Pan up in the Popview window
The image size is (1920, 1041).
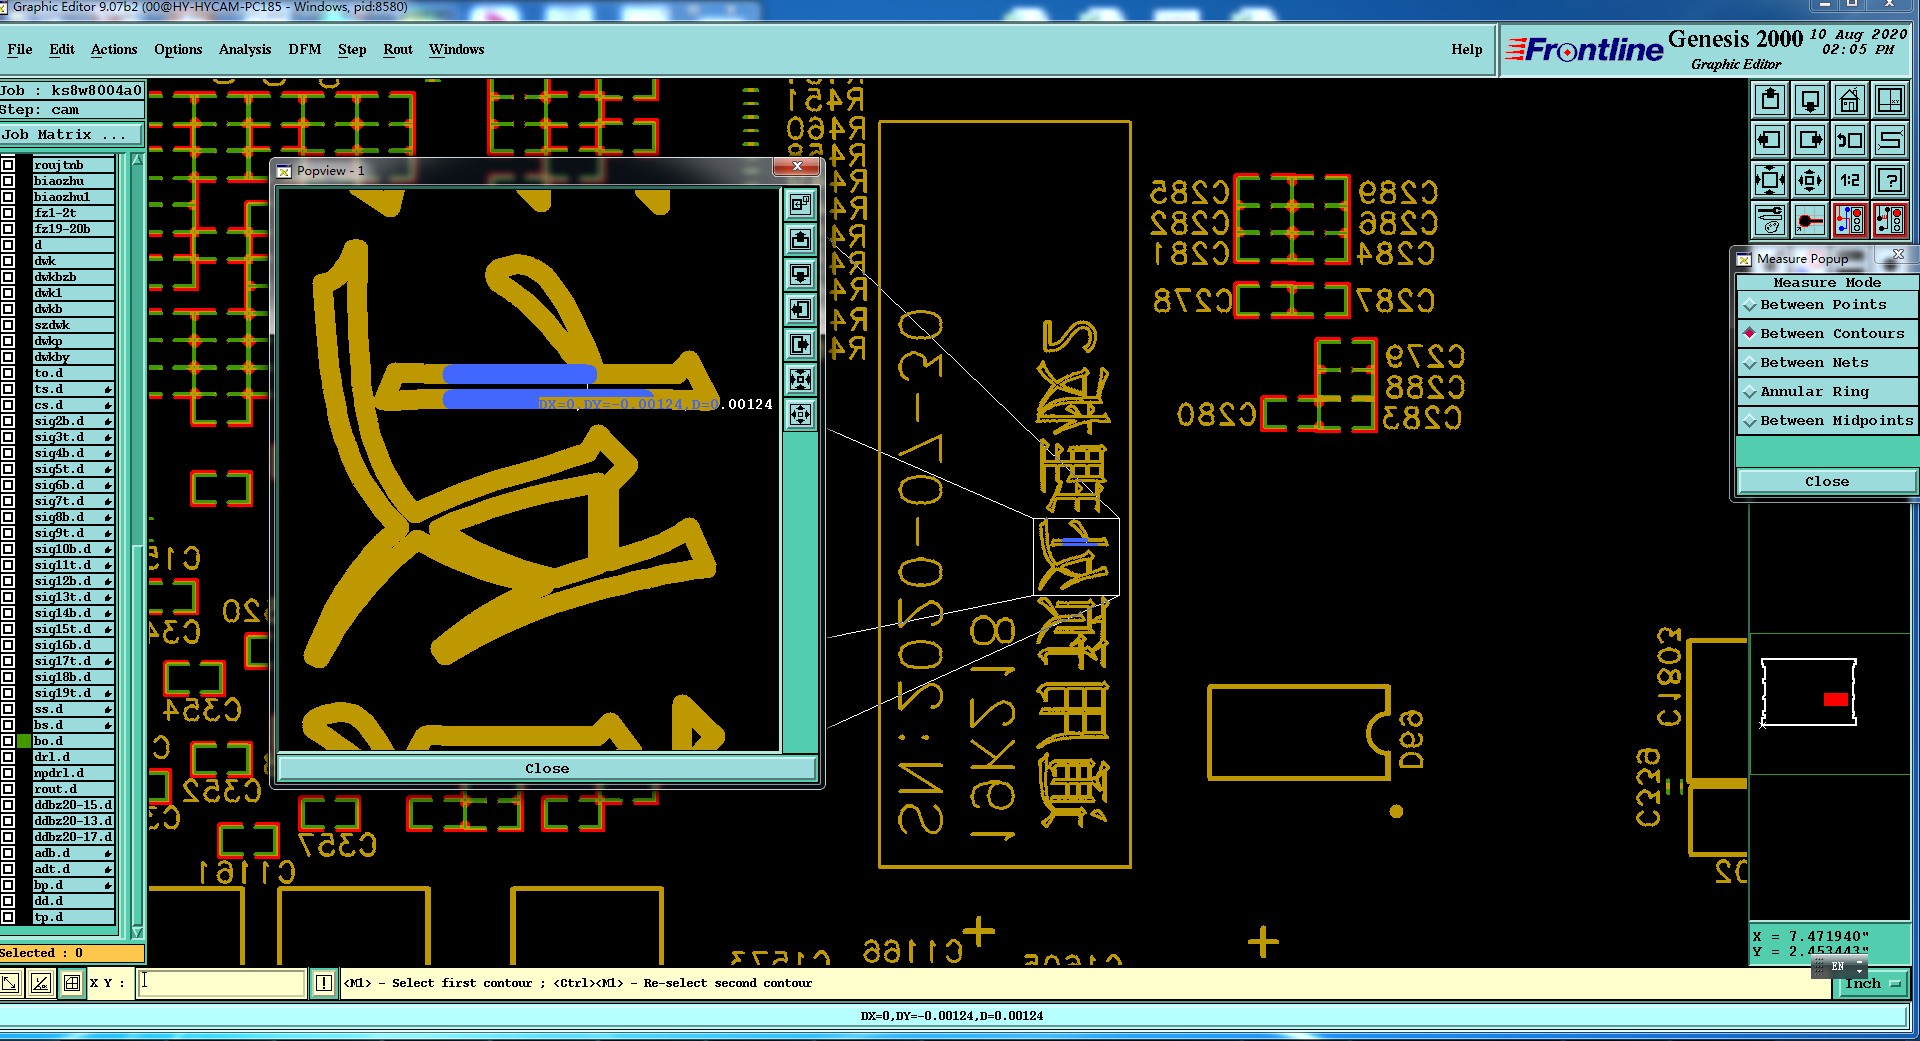coord(800,240)
